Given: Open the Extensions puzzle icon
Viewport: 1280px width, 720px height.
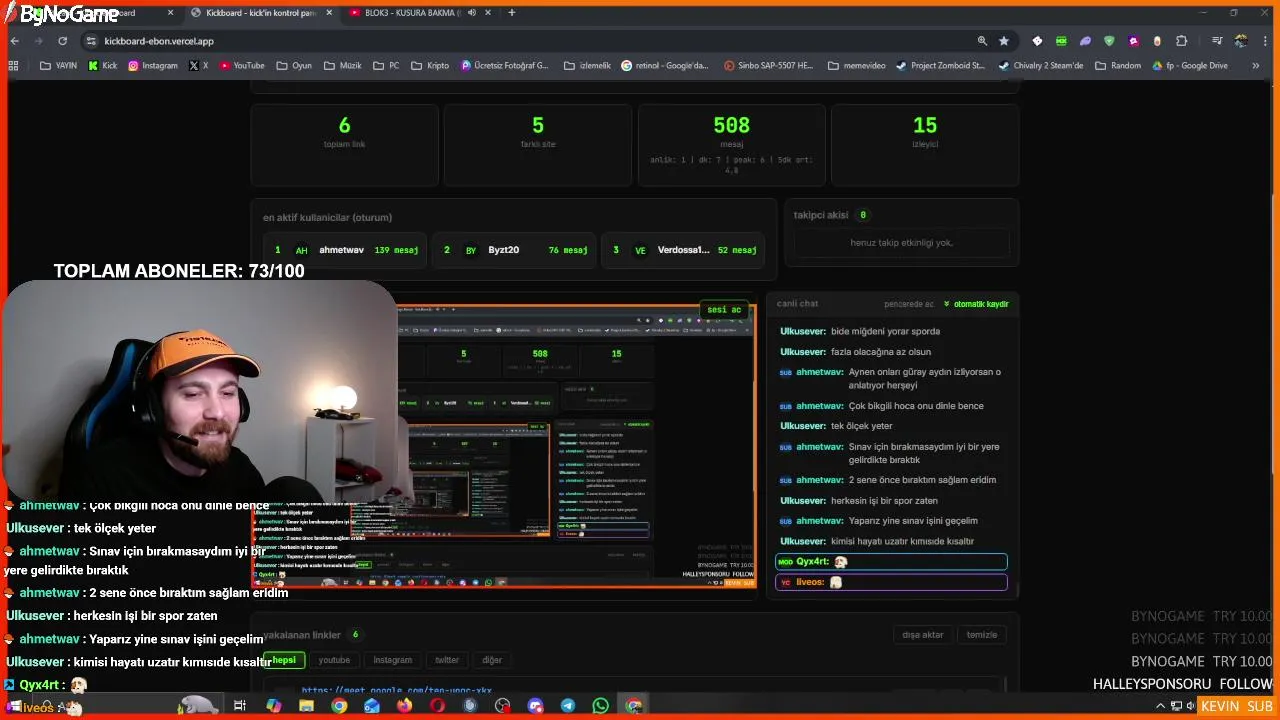Looking at the screenshot, I should click(x=1182, y=41).
